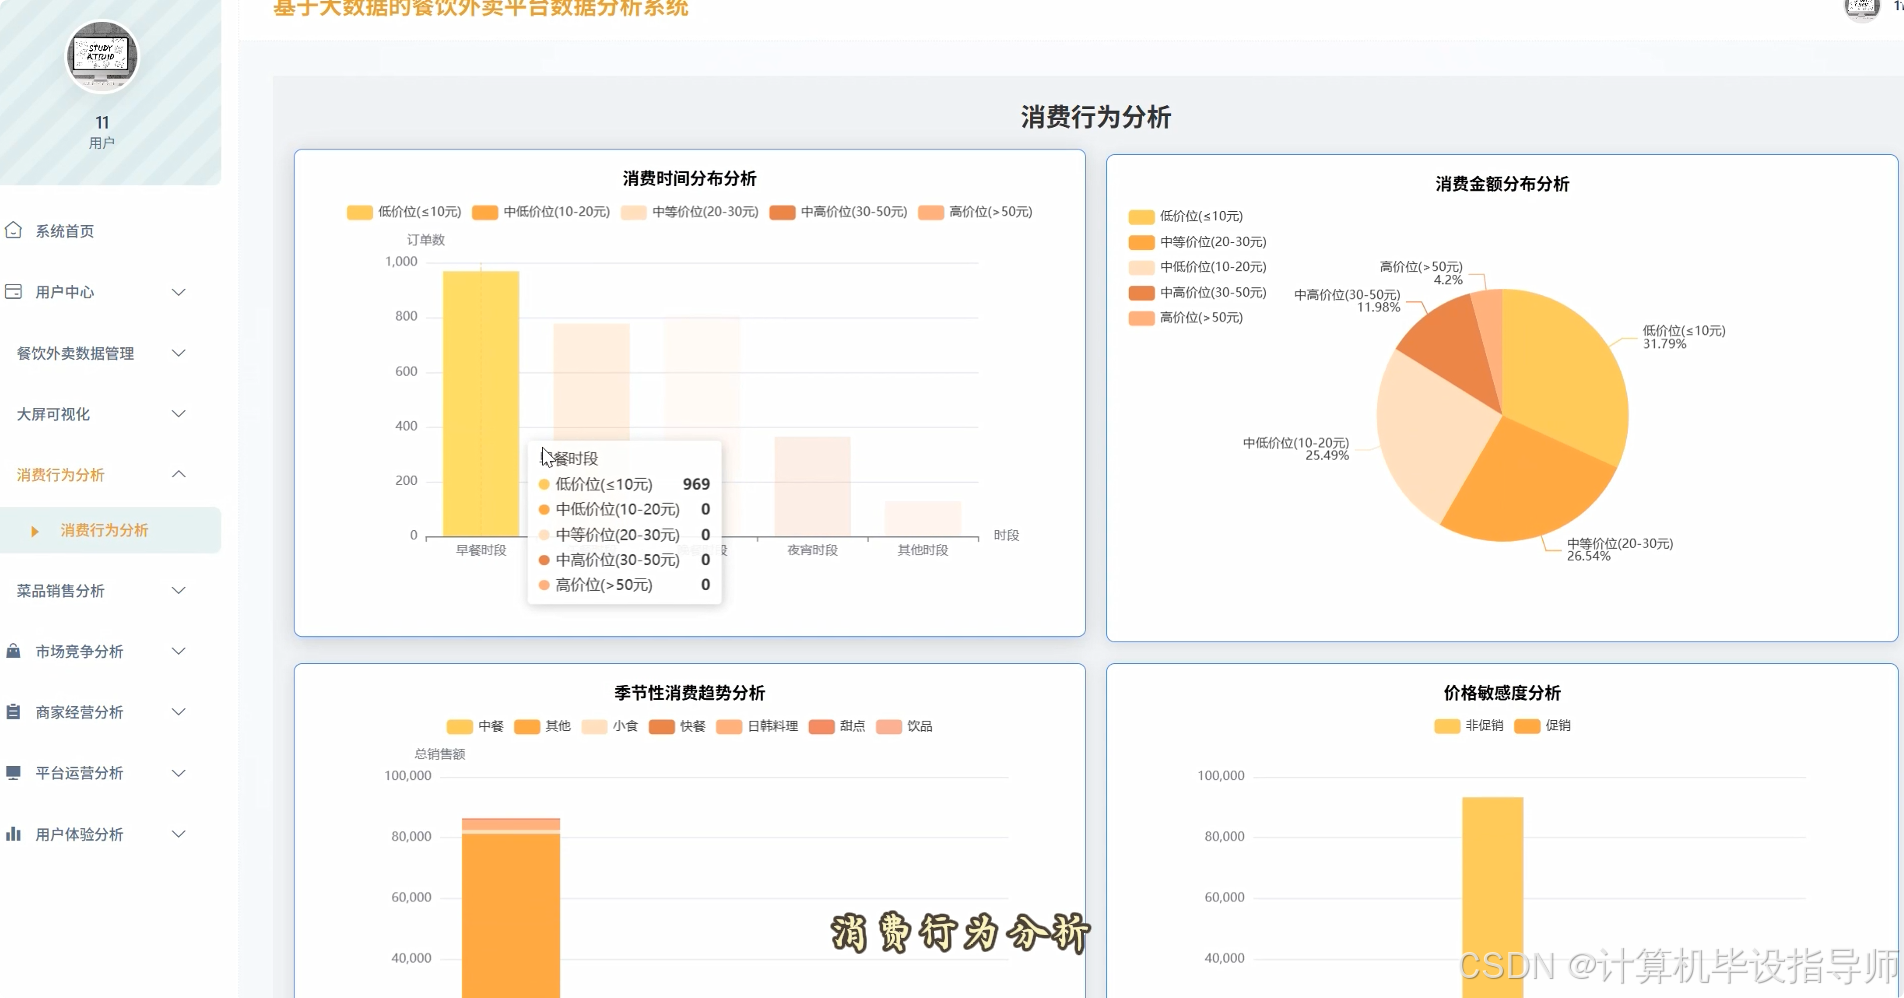Image resolution: width=1904 pixels, height=998 pixels.
Task: Open the 用户中心 menu label
Action: [x=65, y=292]
